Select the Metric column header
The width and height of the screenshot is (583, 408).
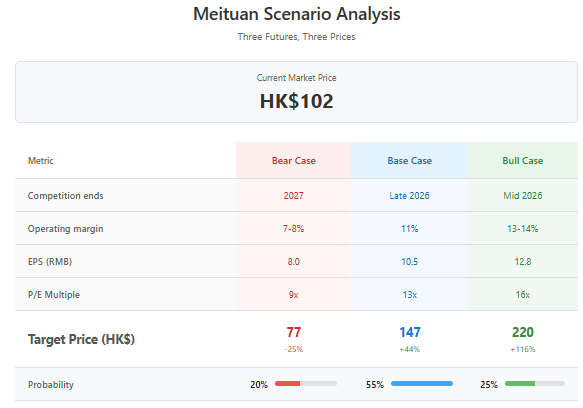tap(41, 161)
